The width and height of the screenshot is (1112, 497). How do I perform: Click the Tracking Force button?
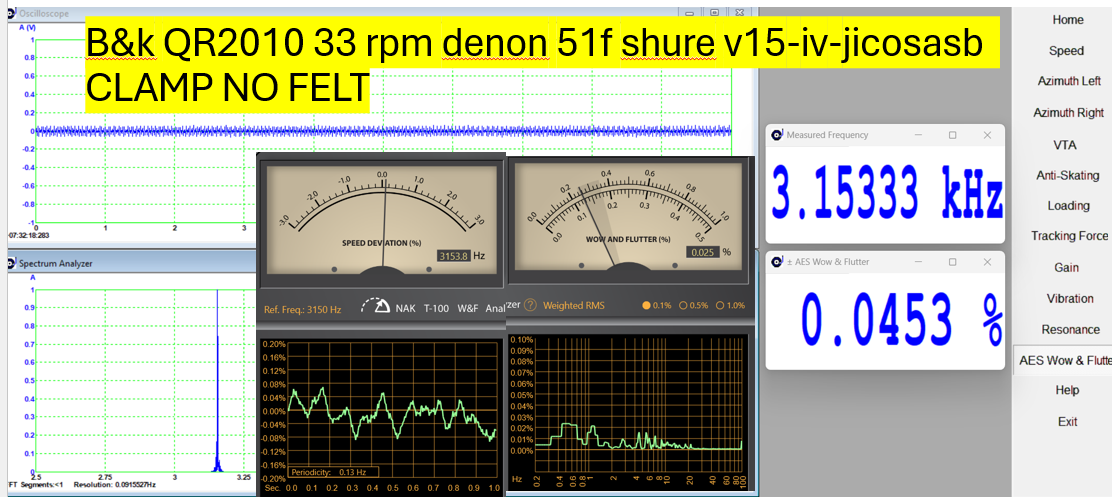pyautogui.click(x=1069, y=237)
